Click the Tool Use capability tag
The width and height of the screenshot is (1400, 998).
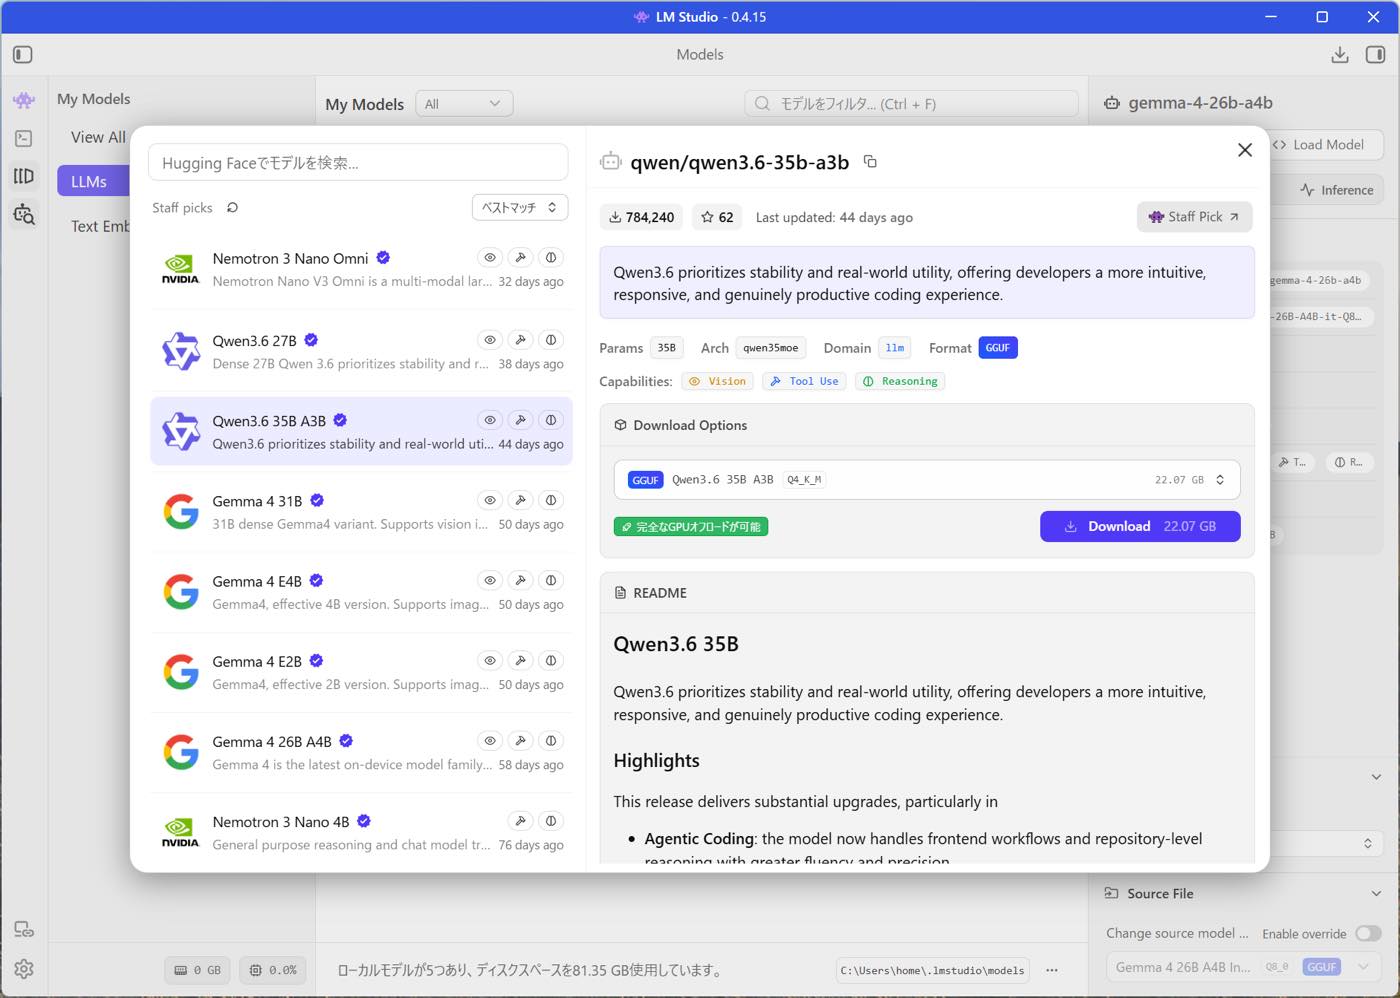805,381
